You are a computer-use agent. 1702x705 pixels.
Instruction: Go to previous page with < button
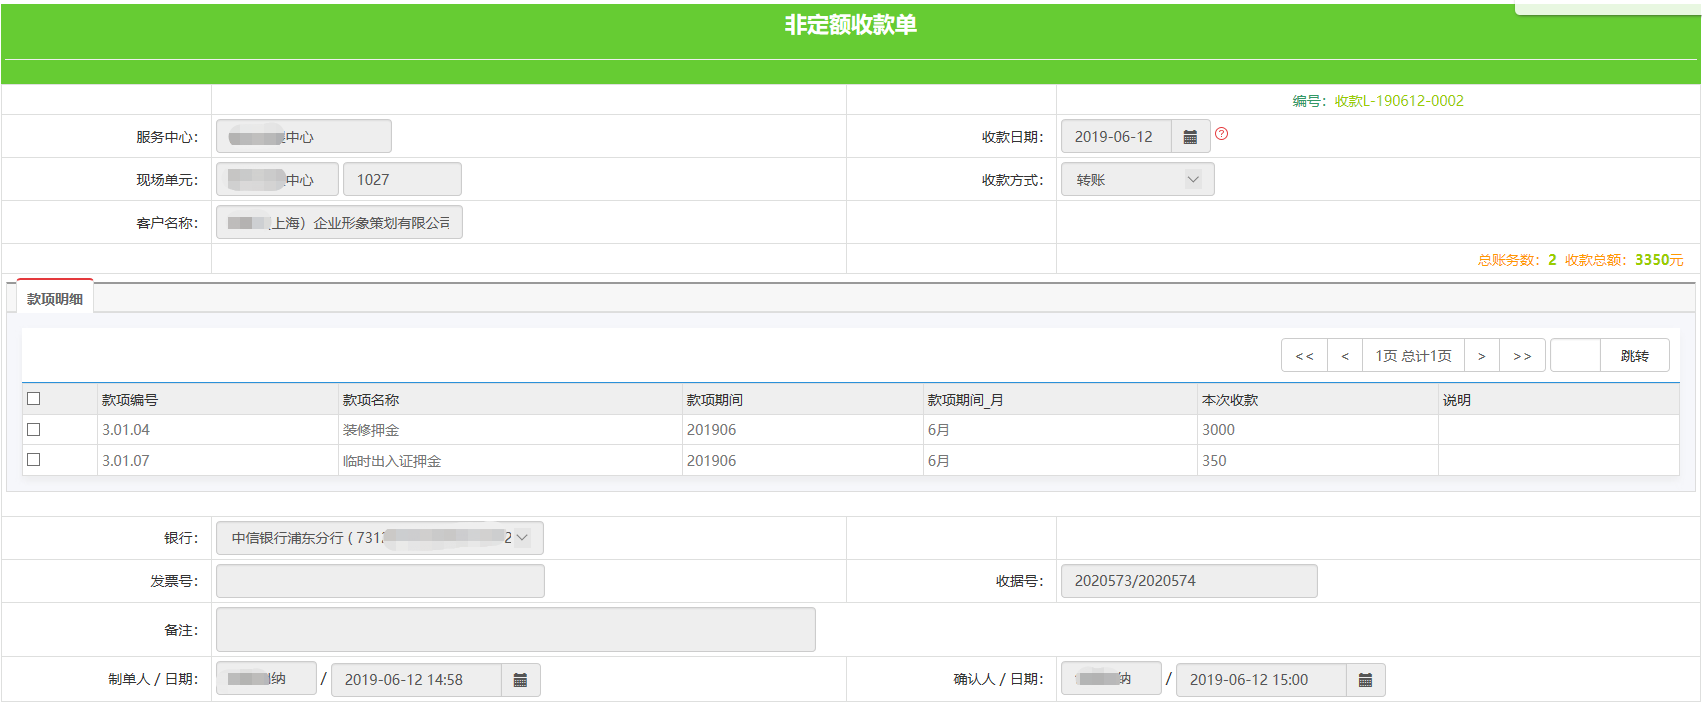coord(1345,356)
